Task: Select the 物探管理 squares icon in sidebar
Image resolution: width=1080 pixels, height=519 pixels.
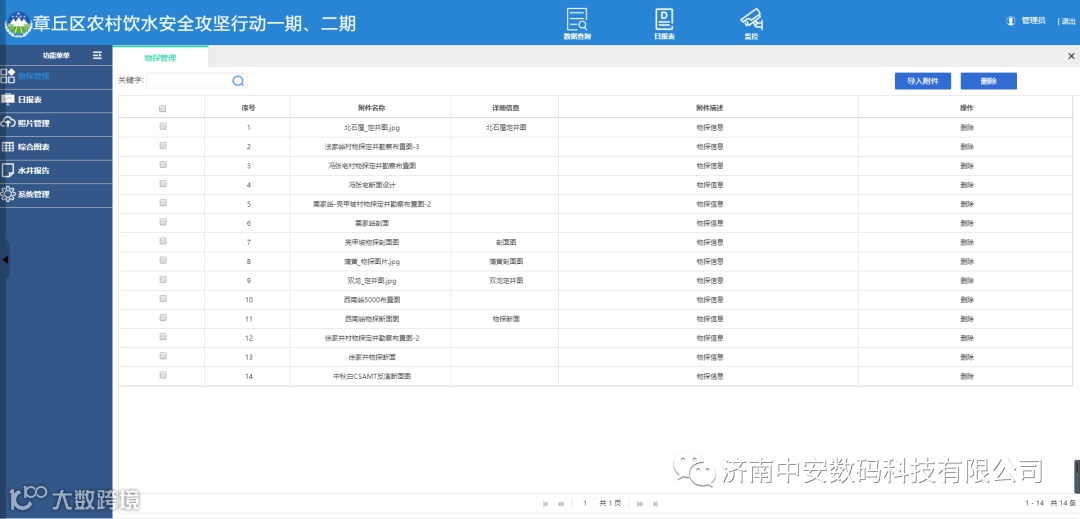Action: 8,76
